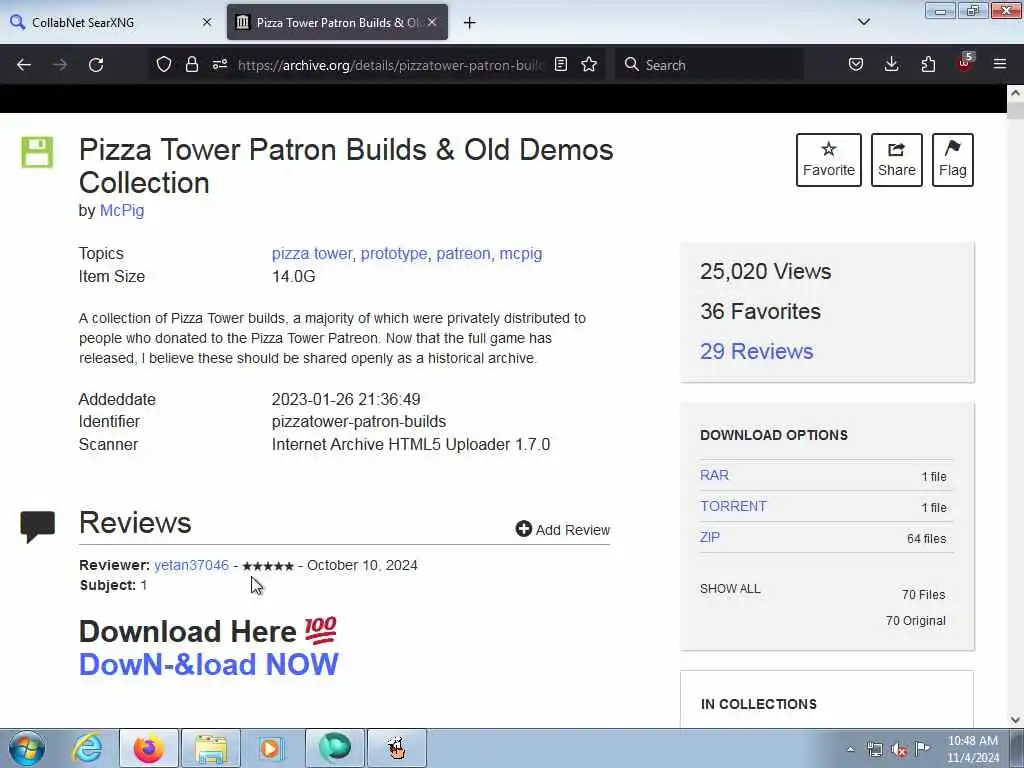Flag this archive item
The height and width of the screenshot is (768, 1024).
click(953, 160)
